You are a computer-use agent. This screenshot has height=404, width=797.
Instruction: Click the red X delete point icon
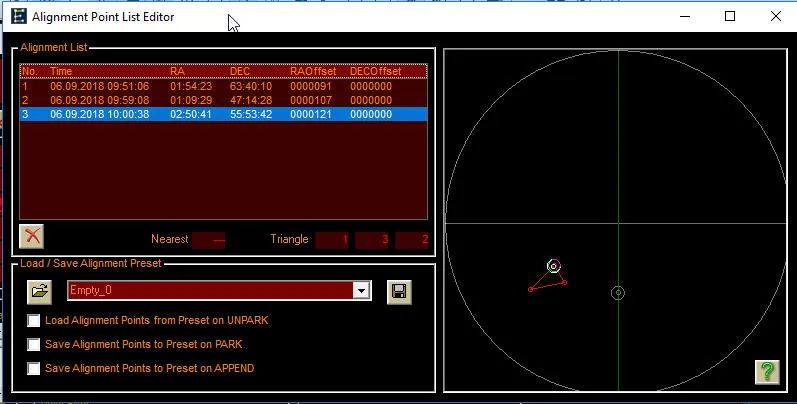(32, 236)
